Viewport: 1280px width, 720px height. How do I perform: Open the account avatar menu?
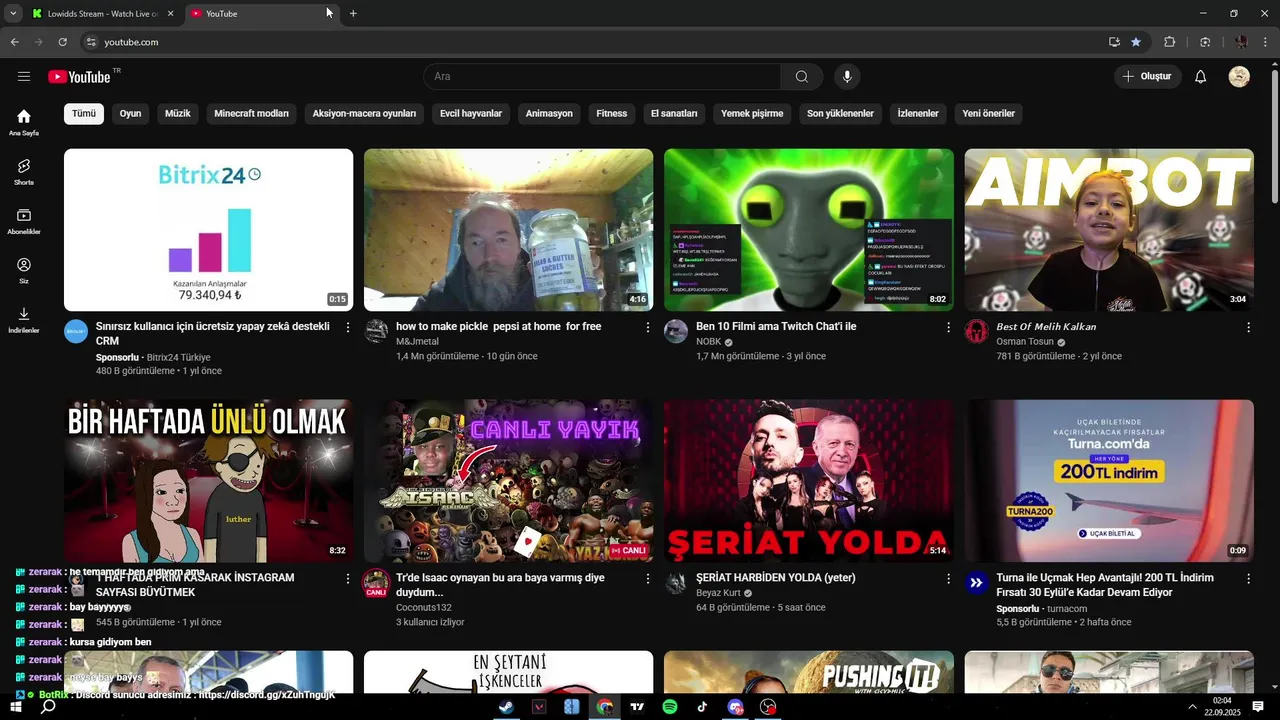[1239, 77]
